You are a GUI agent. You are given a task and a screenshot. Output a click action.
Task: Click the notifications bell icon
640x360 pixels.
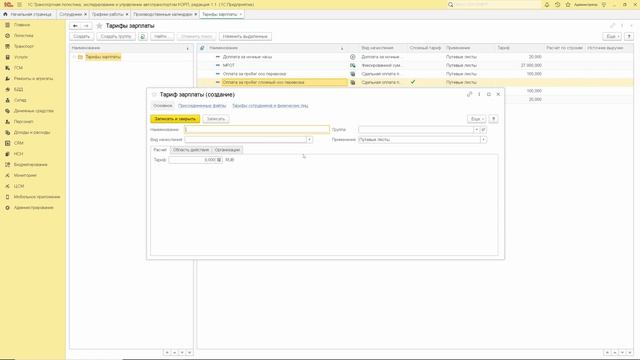547,4
